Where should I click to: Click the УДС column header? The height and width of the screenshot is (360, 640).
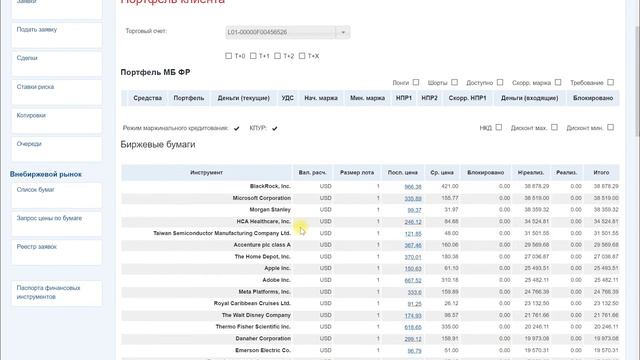[x=288, y=98]
